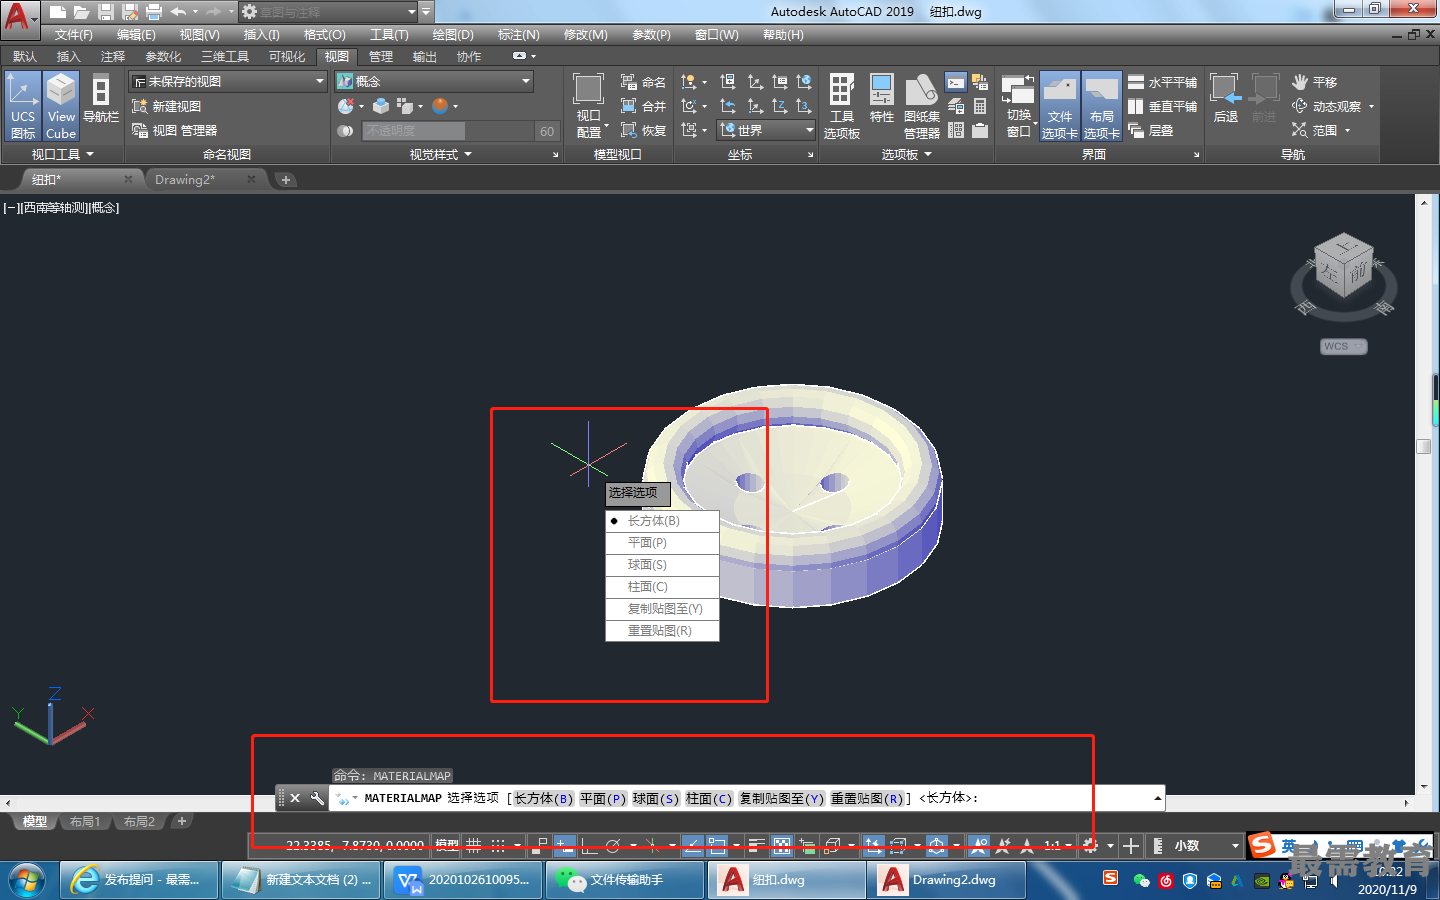Toggle the ViewCube display button
The height and width of the screenshot is (900, 1440).
tap(61, 106)
